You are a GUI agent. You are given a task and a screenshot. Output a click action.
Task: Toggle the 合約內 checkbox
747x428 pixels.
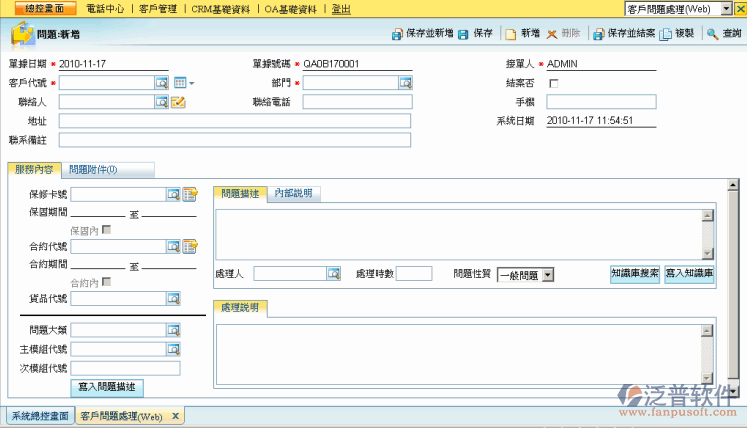pyautogui.click(x=107, y=282)
